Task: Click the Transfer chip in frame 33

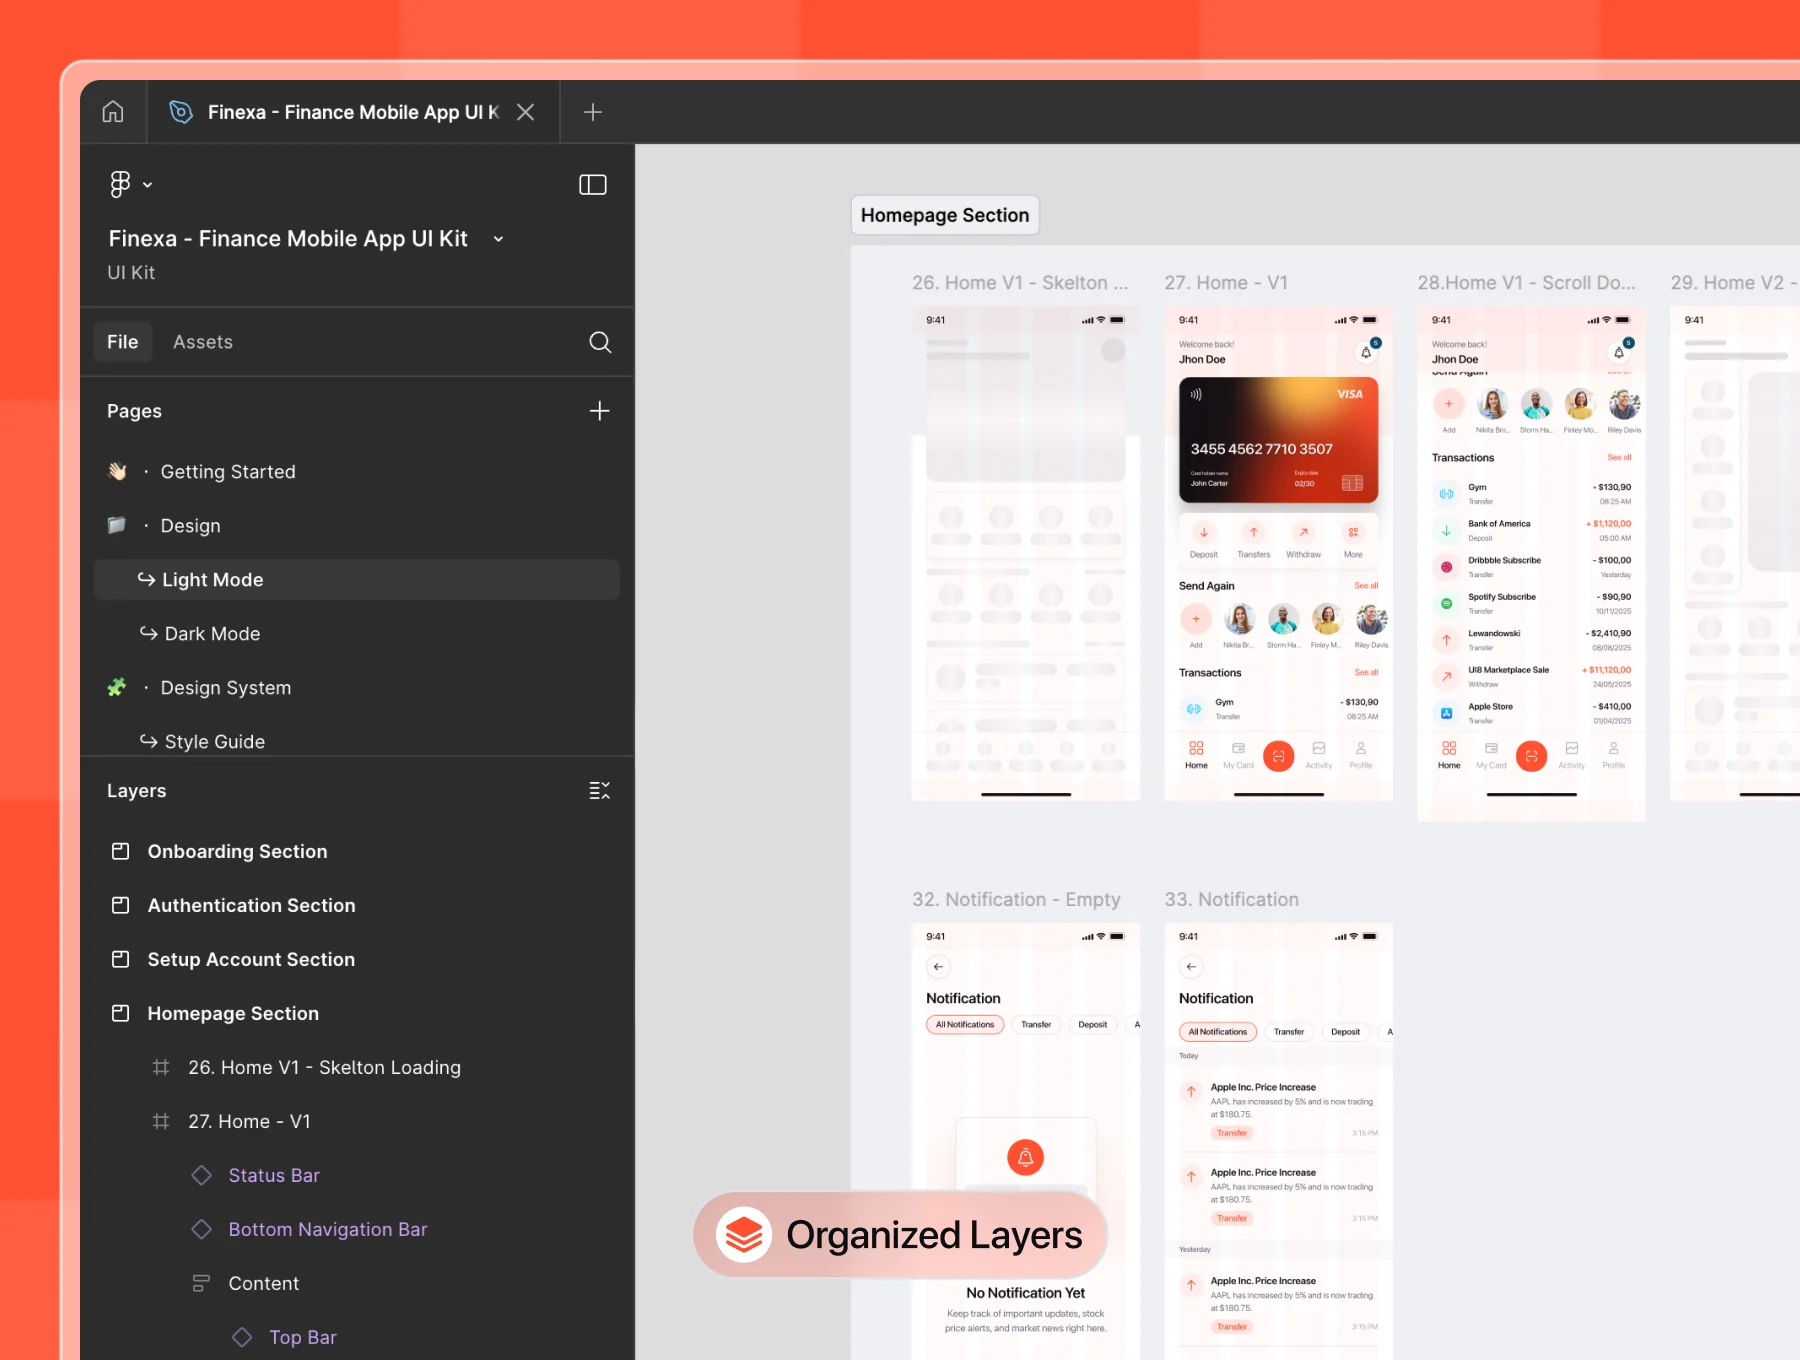Action: [x=1289, y=1032]
